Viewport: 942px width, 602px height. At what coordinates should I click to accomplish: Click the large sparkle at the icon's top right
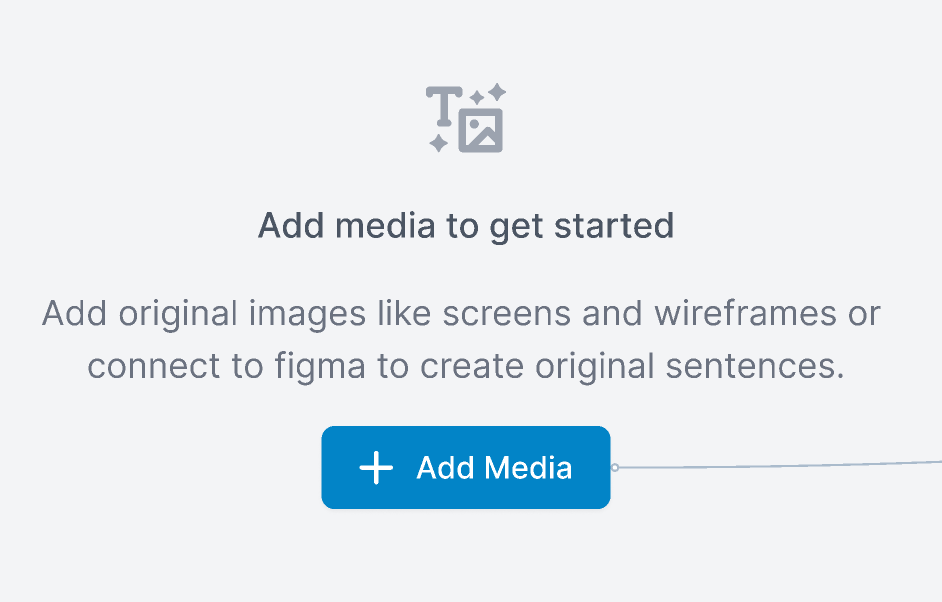495,93
